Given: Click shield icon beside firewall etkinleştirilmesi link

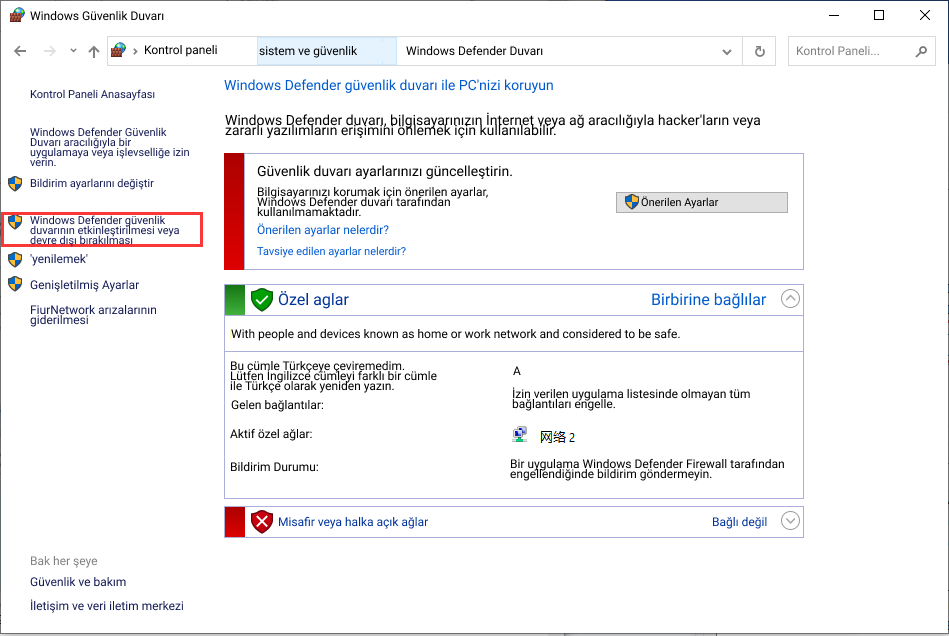Looking at the screenshot, I should click(x=15, y=221).
